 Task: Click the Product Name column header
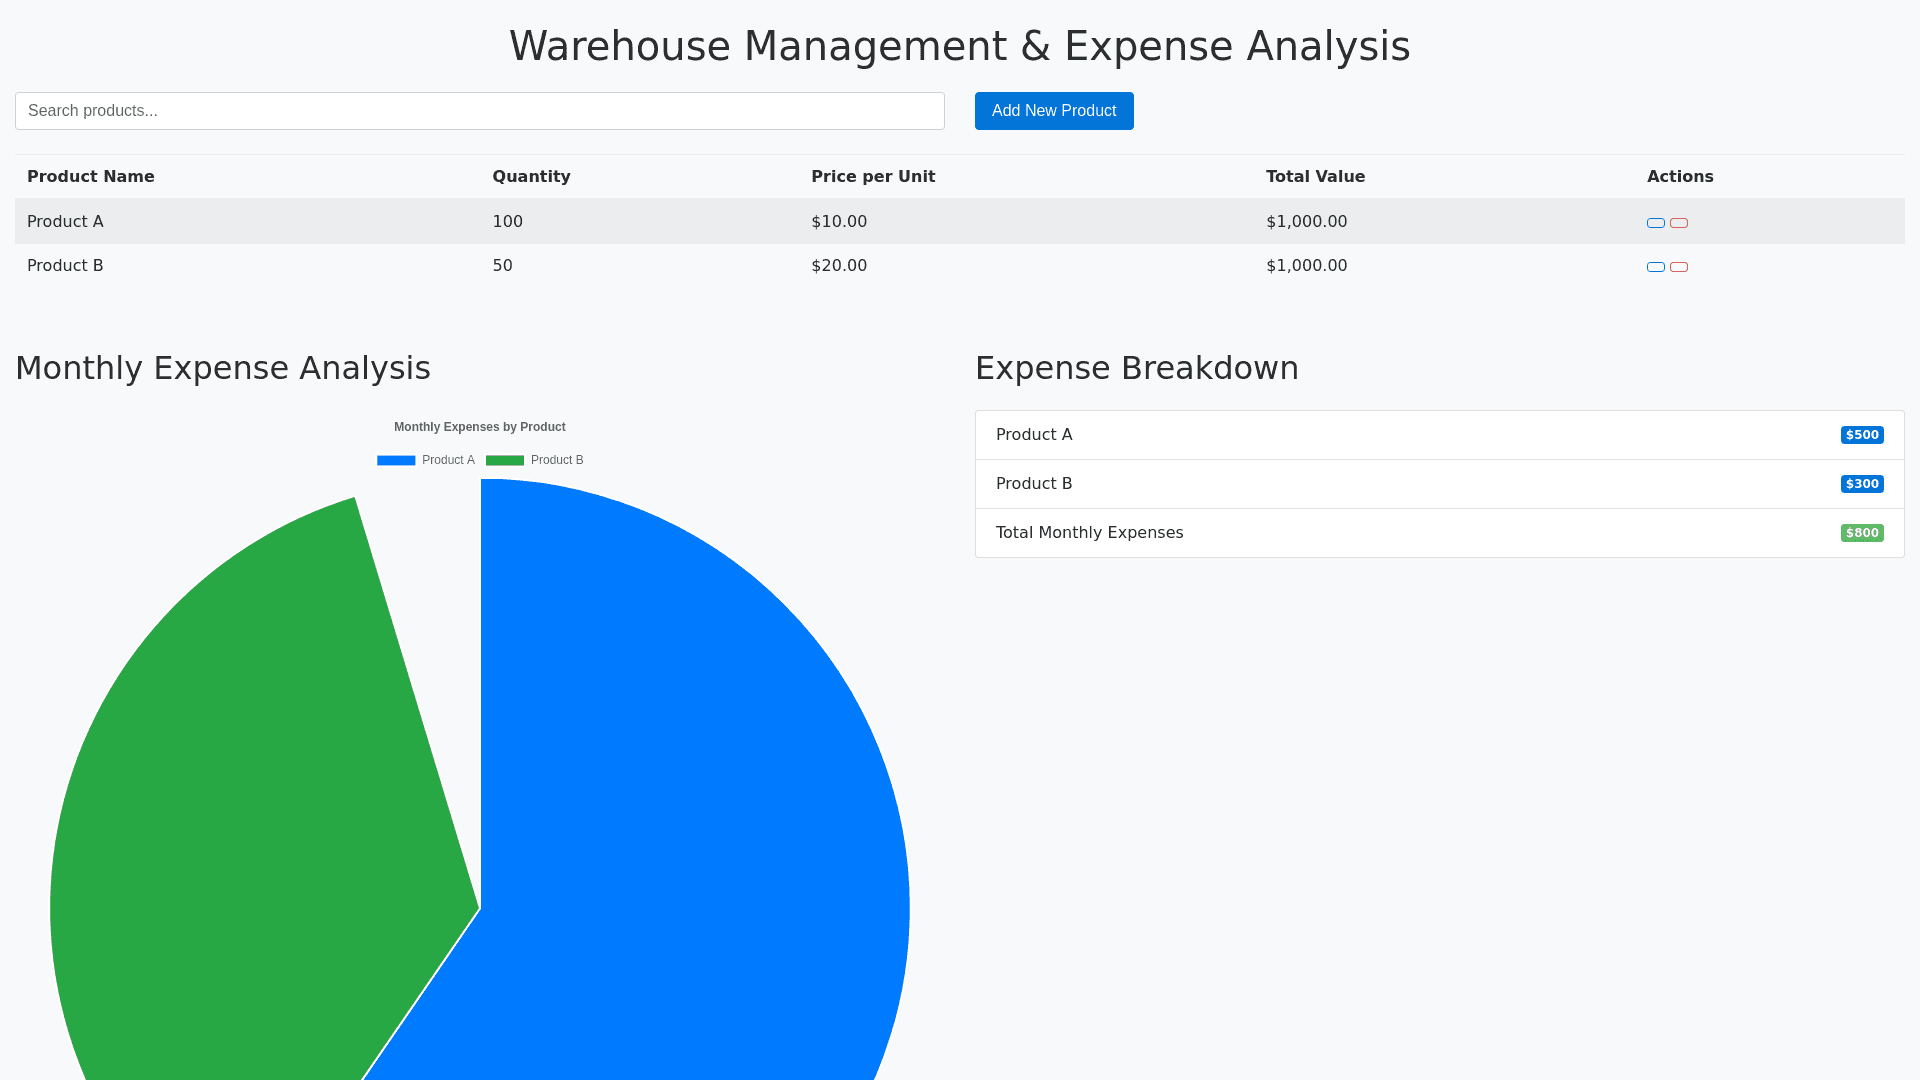coord(91,177)
